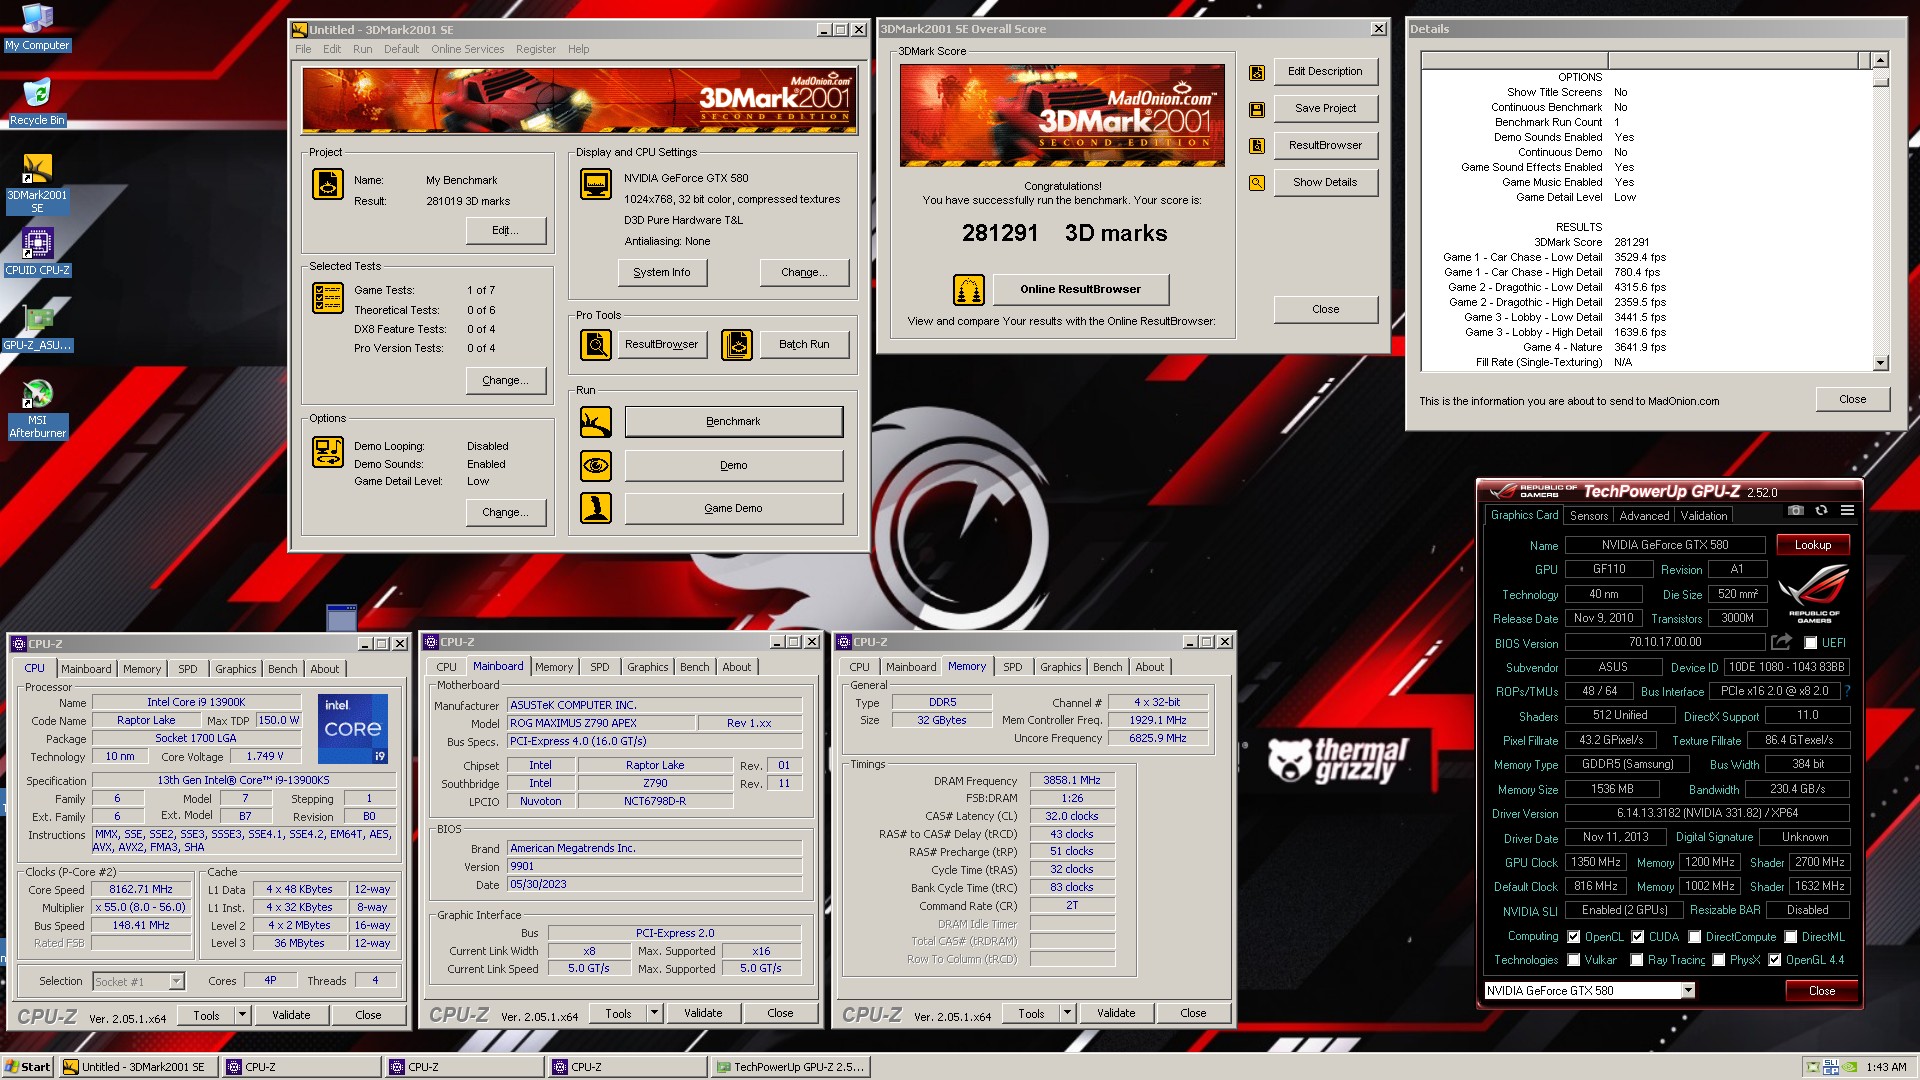This screenshot has width=1920, height=1080.
Task: Toggle the Vulkan checkbox
Action: [1574, 960]
